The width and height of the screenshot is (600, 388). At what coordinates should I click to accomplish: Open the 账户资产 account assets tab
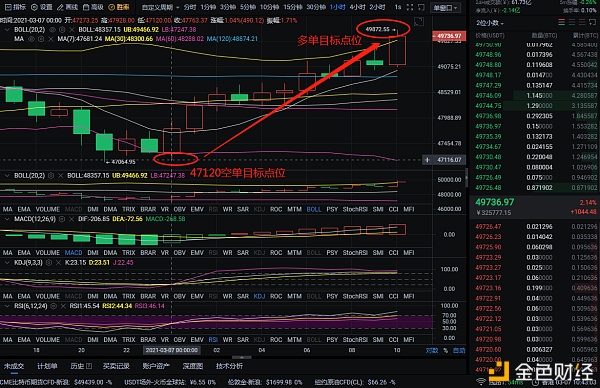coord(156,366)
